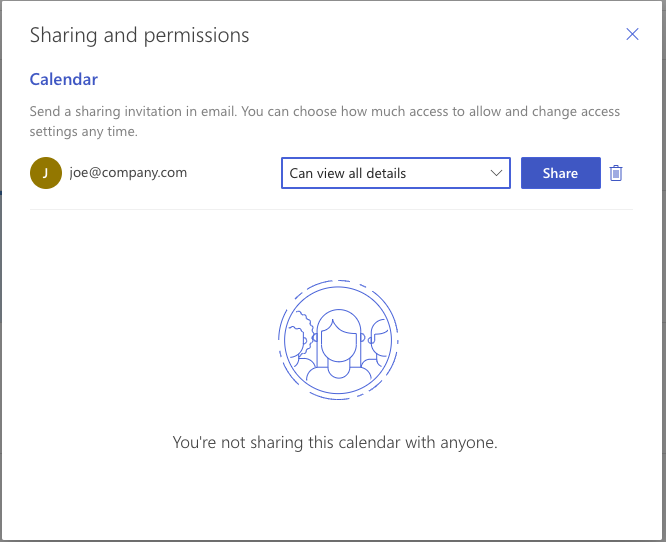
Task: Click the You're not sharing this calendar message
Action: [334, 441]
